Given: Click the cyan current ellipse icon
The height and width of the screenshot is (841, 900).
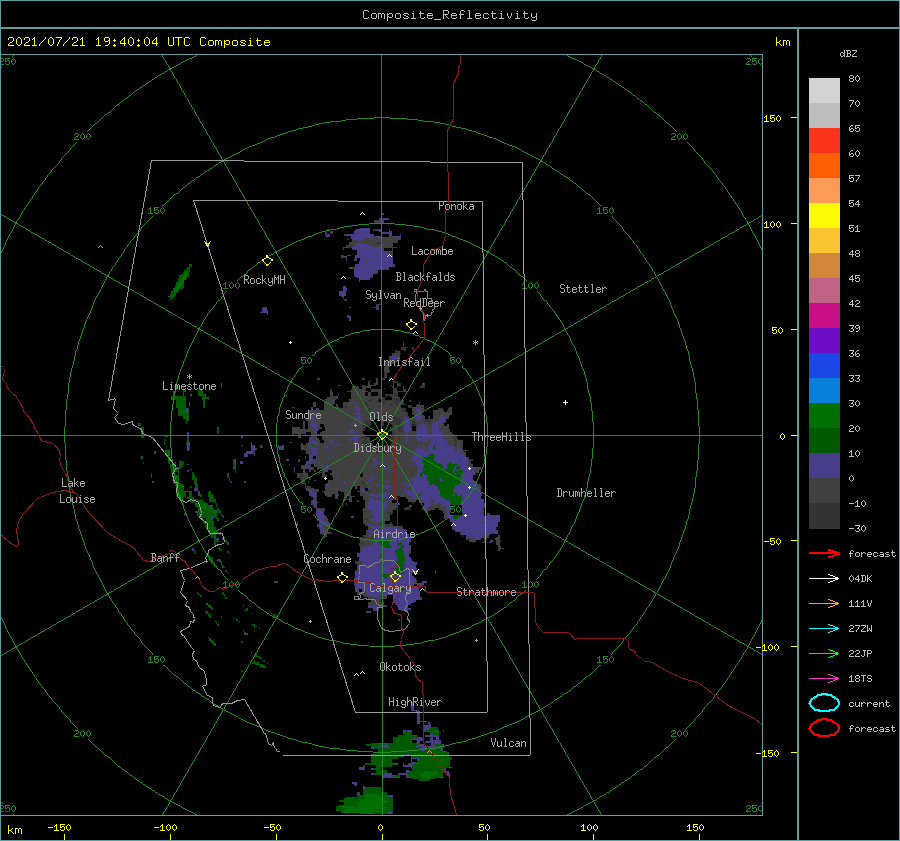Looking at the screenshot, I should [x=824, y=703].
